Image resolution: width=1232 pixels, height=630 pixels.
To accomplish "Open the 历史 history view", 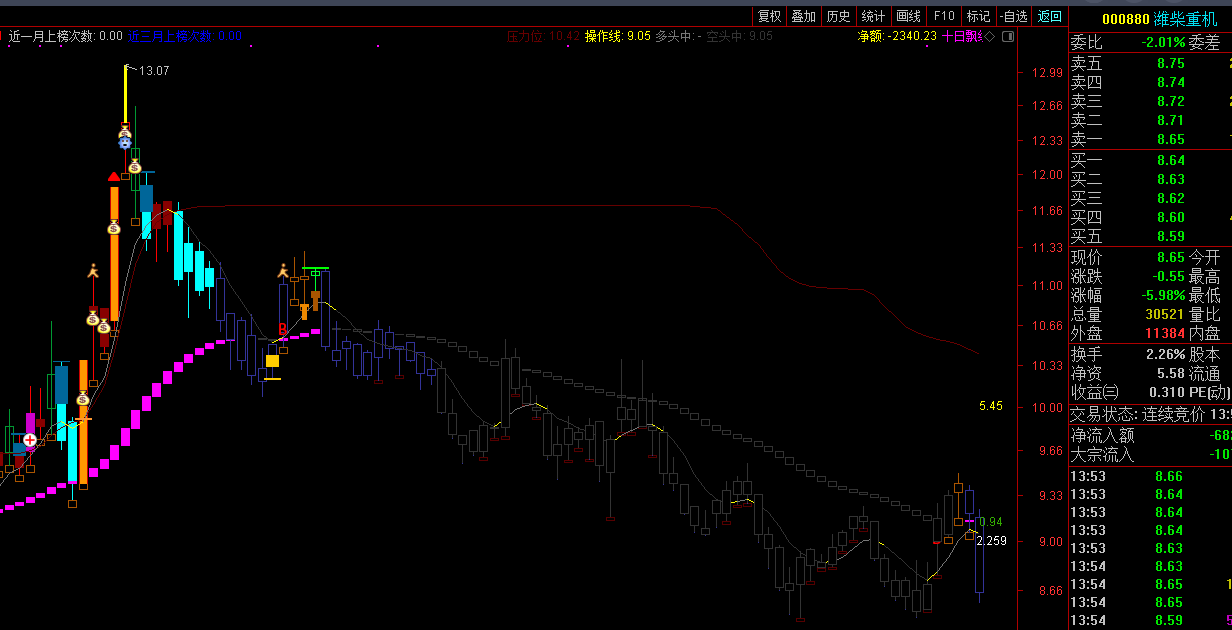I will point(838,16).
